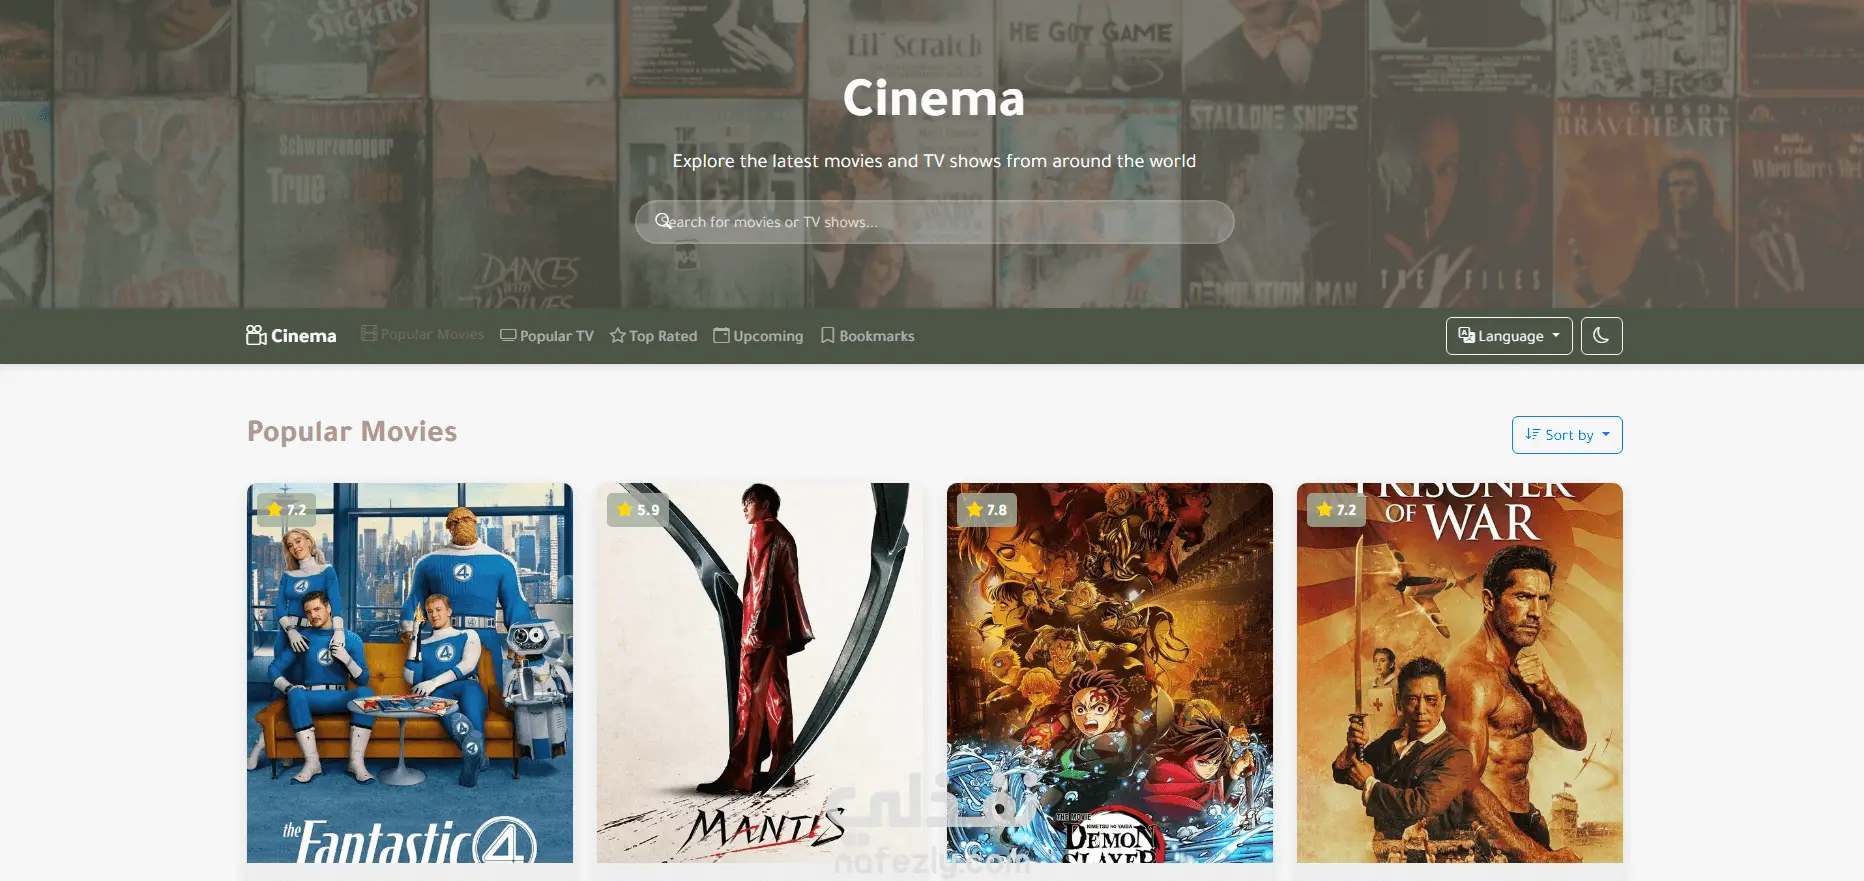Click the Cinema hero title
The image size is (1864, 881).
coord(934,98)
